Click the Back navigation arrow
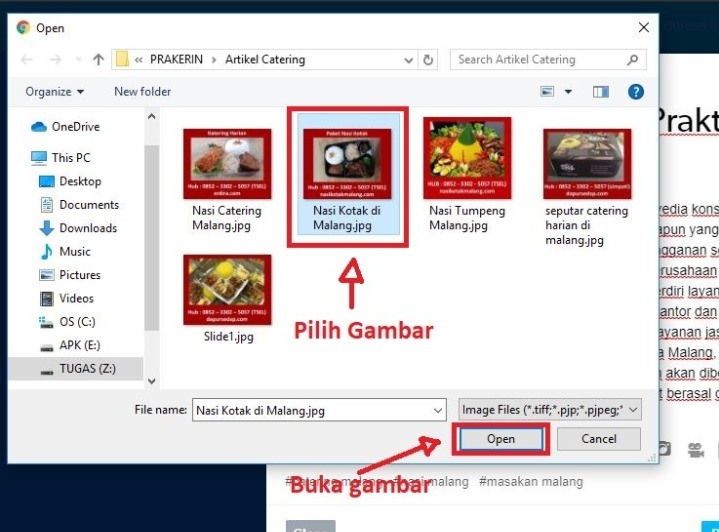719x532 pixels. tap(27, 60)
